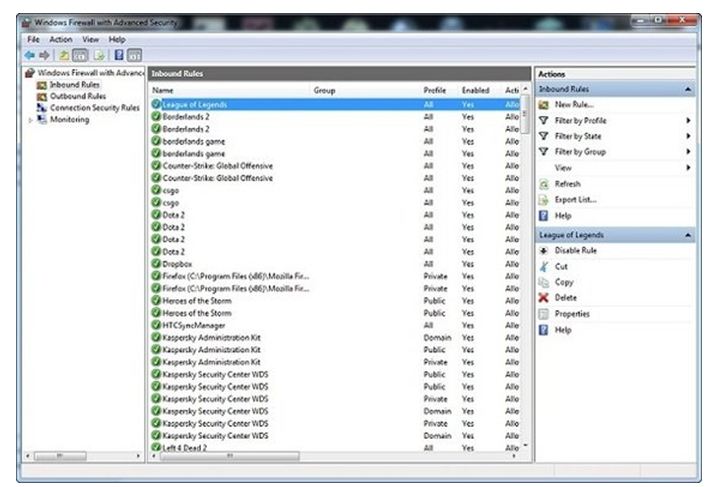
Task: Open the View submenu arrow in Actions
Action: [688, 168]
